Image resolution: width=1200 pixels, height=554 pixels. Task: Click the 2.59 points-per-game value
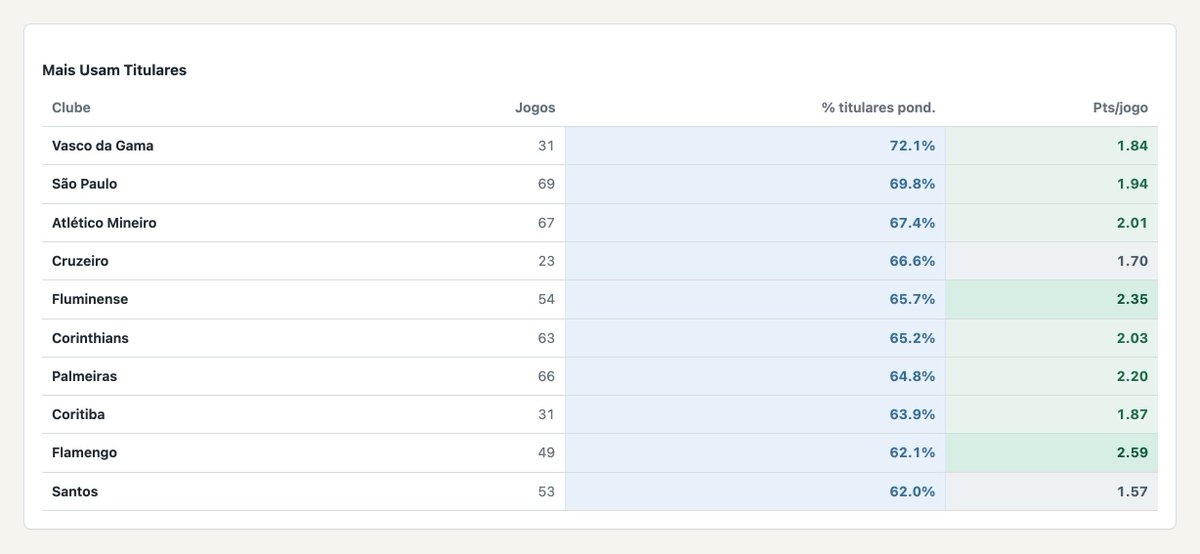tap(1132, 453)
